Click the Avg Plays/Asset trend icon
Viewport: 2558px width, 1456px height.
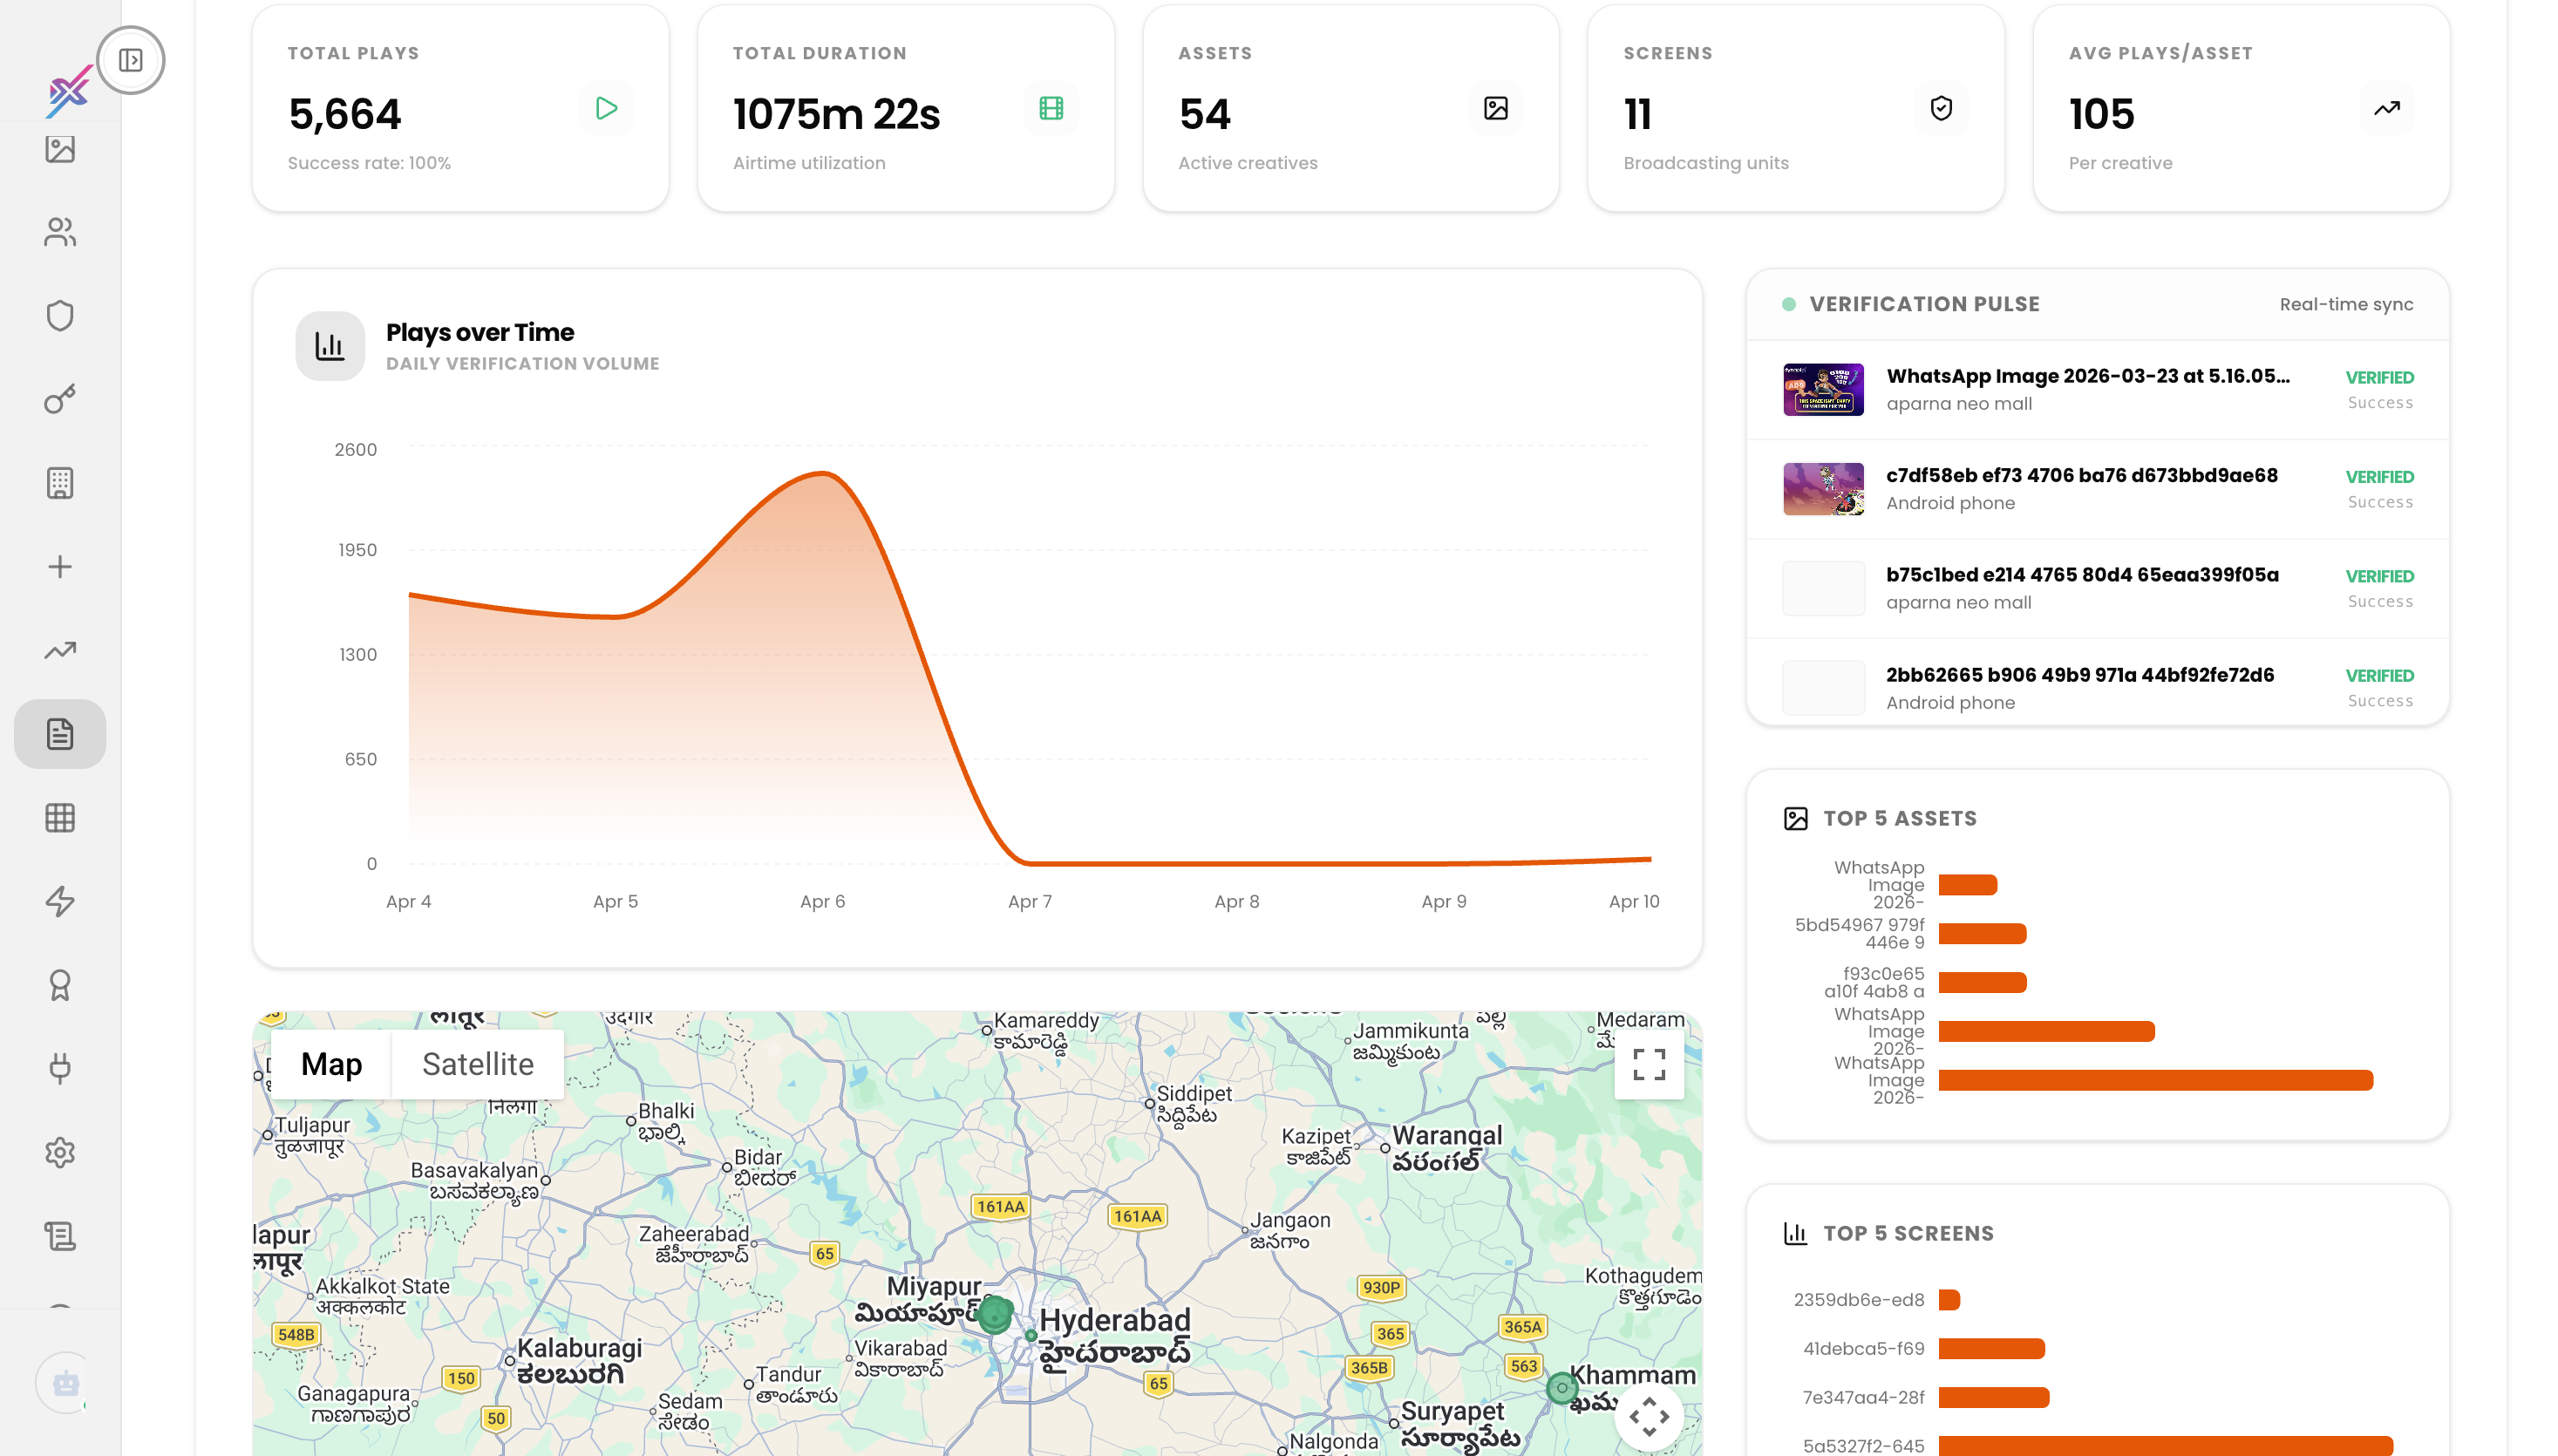(2387, 108)
